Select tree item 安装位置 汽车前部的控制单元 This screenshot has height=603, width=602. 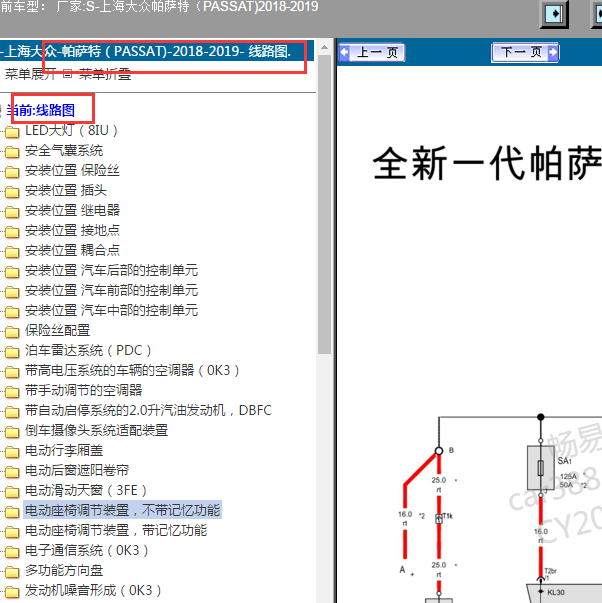112,290
